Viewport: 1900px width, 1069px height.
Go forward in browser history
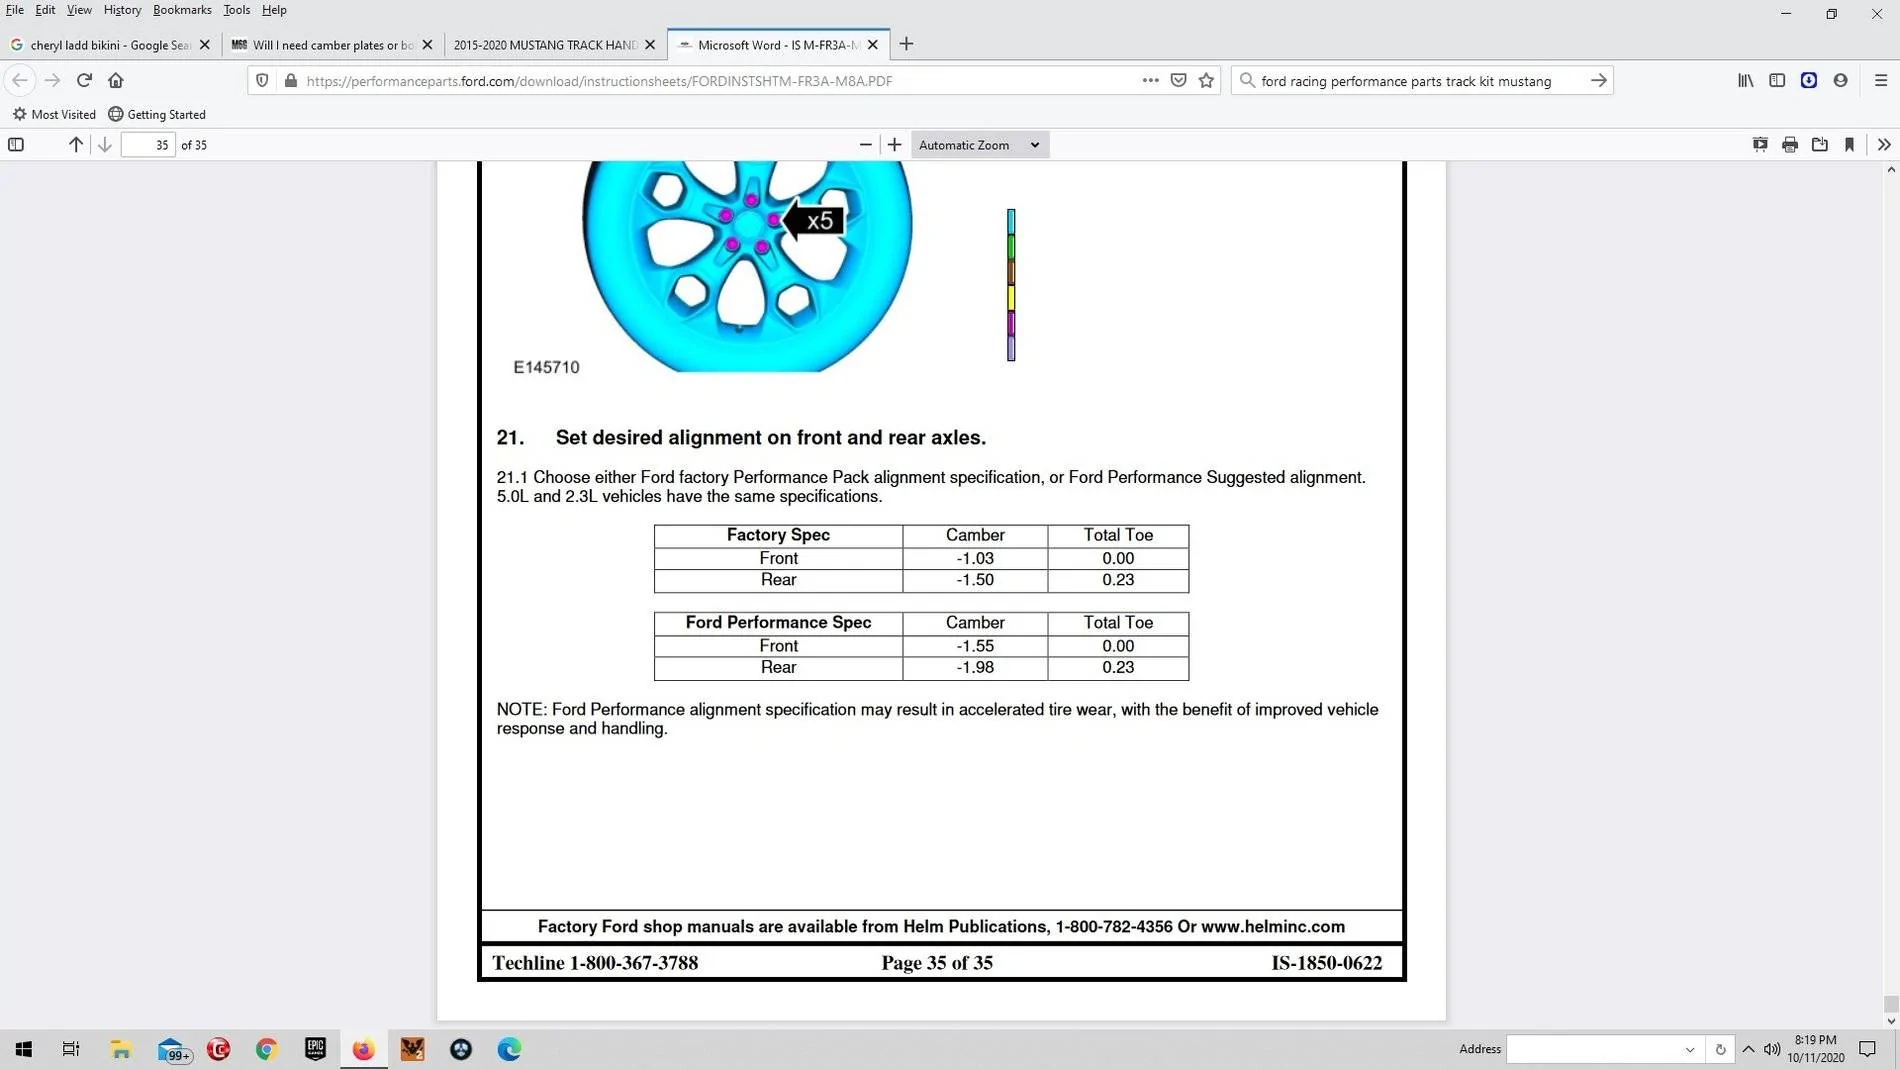point(52,80)
